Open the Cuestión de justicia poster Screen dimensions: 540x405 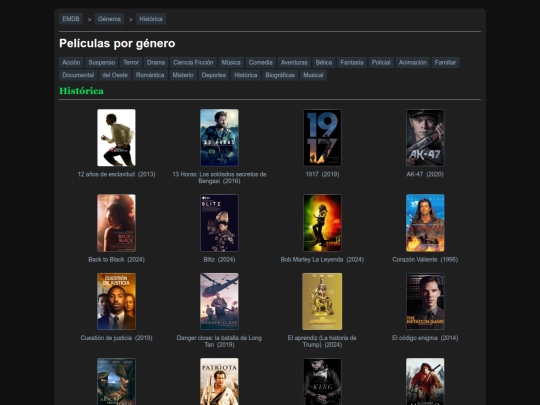[x=116, y=301]
